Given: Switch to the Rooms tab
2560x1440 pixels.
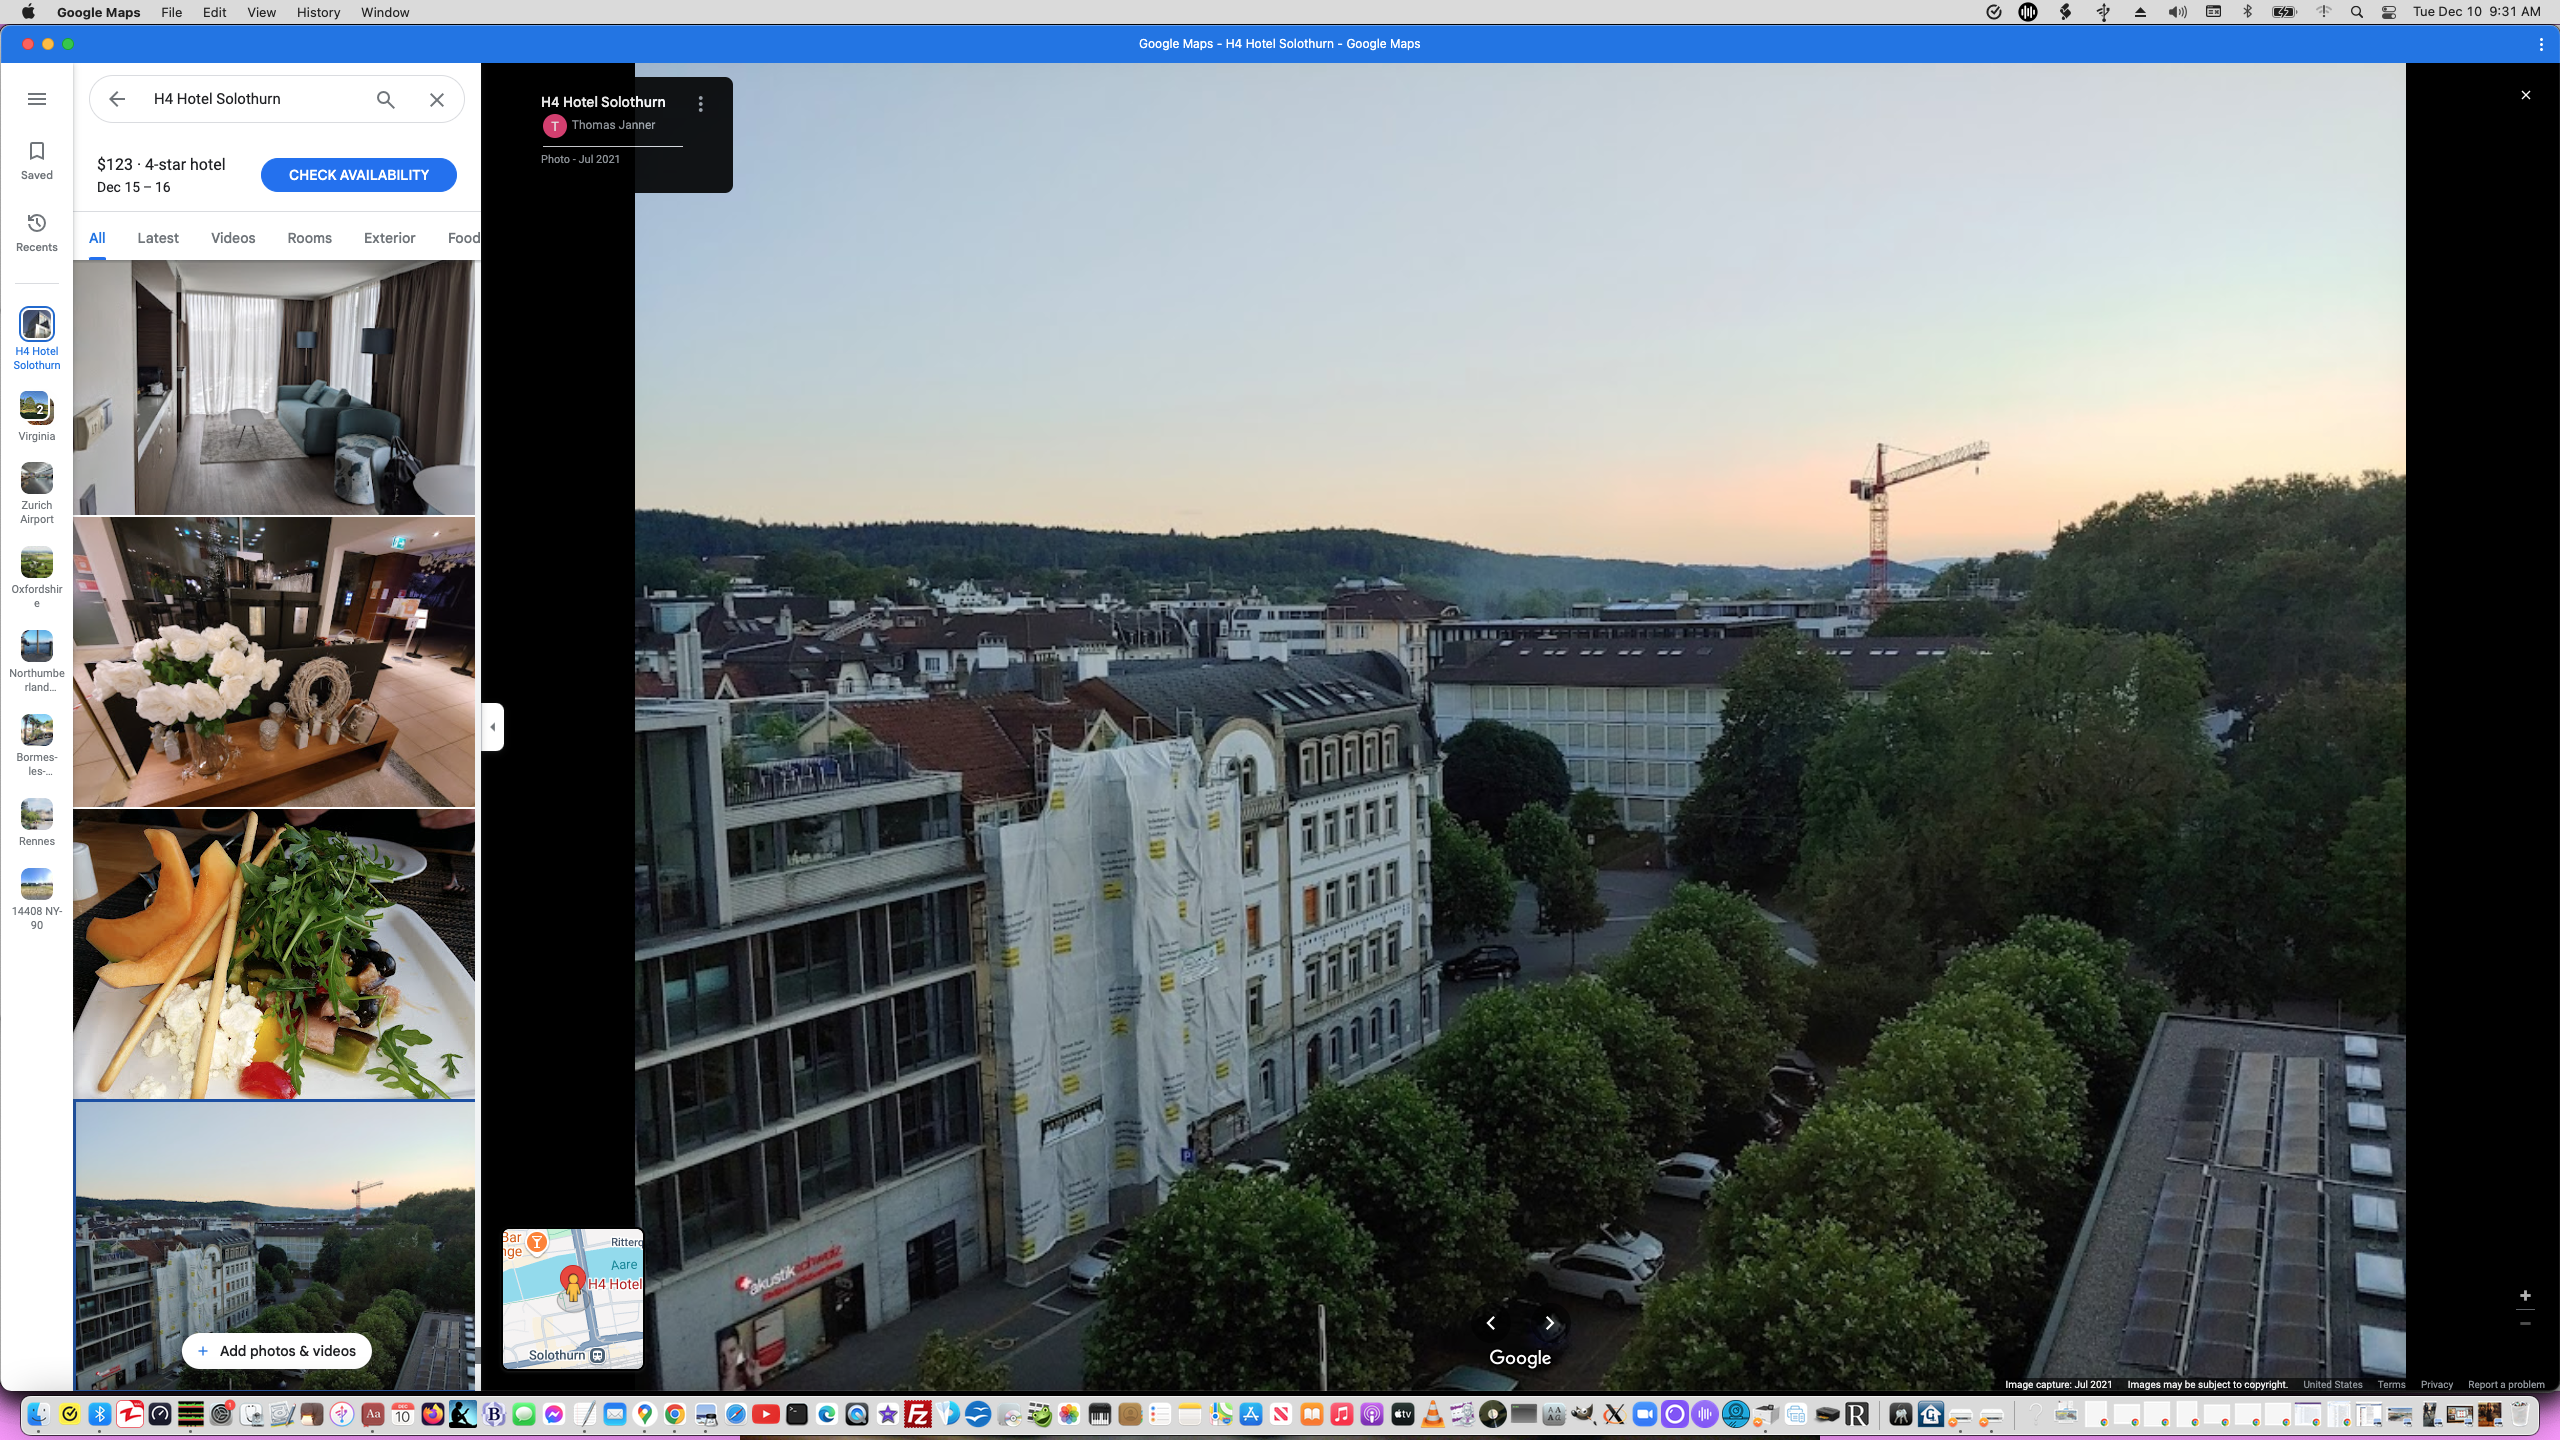Looking at the screenshot, I should coord(309,238).
